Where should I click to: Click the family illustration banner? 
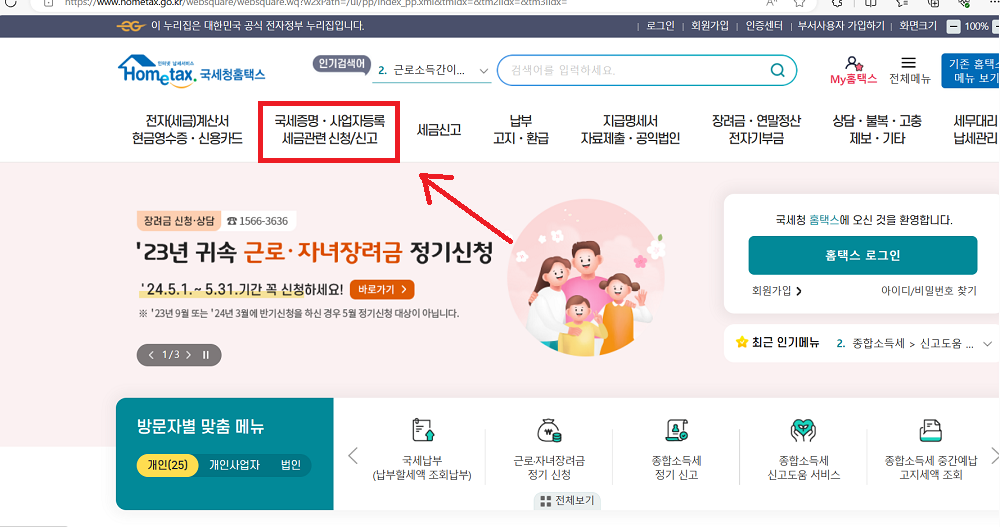tap(585, 278)
